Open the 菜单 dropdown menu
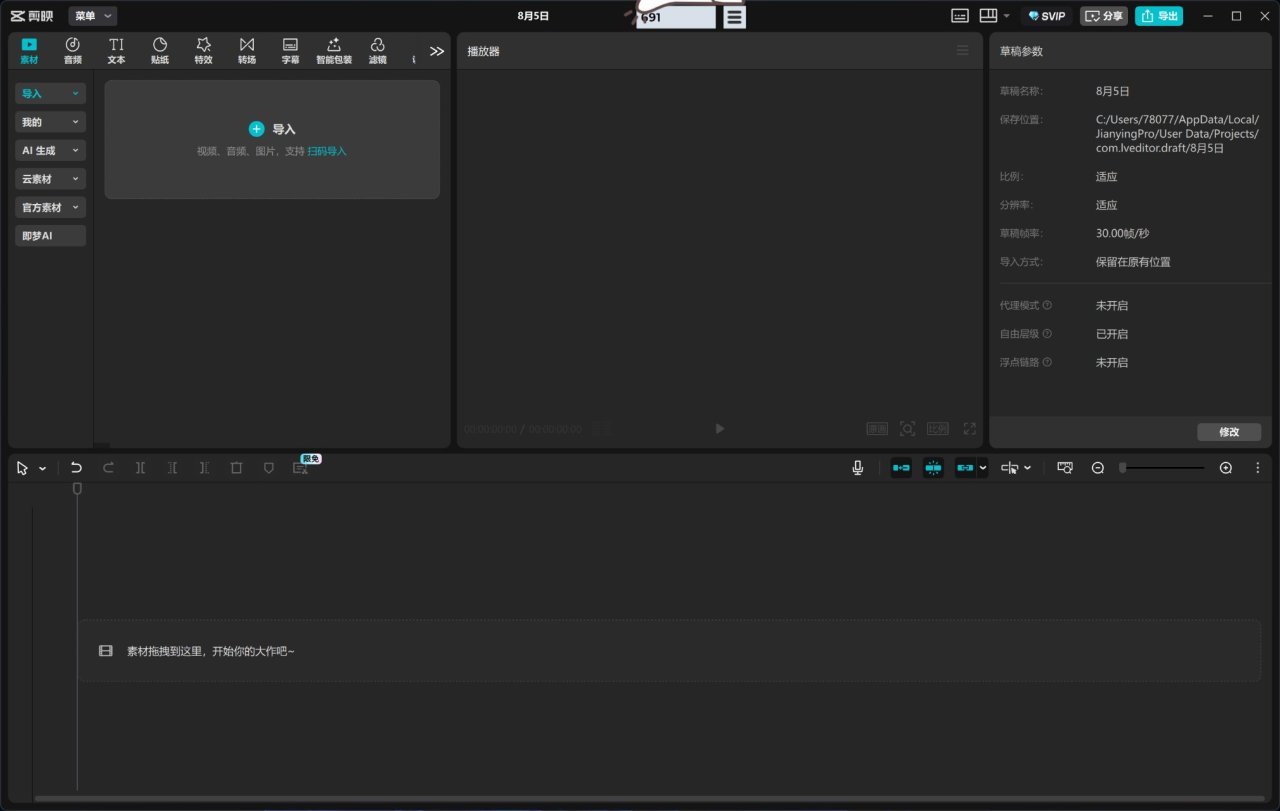1280x811 pixels. 93,16
